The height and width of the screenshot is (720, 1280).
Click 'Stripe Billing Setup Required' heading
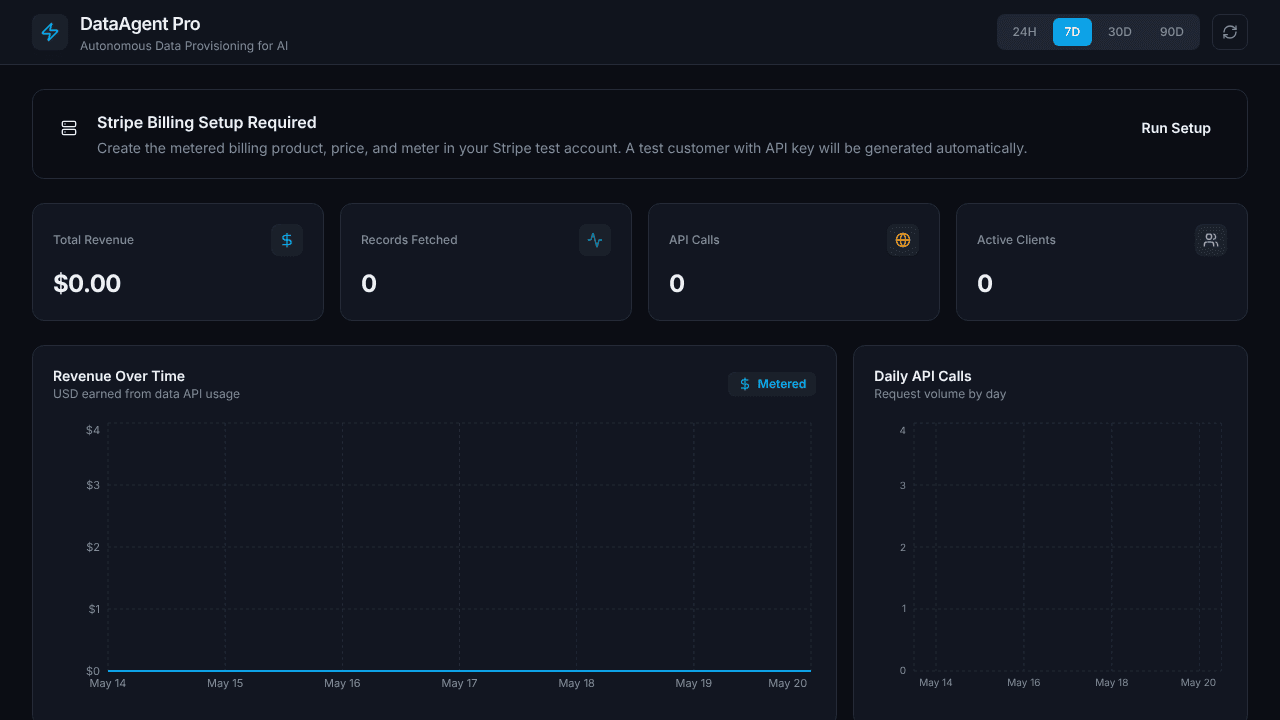coord(207,122)
